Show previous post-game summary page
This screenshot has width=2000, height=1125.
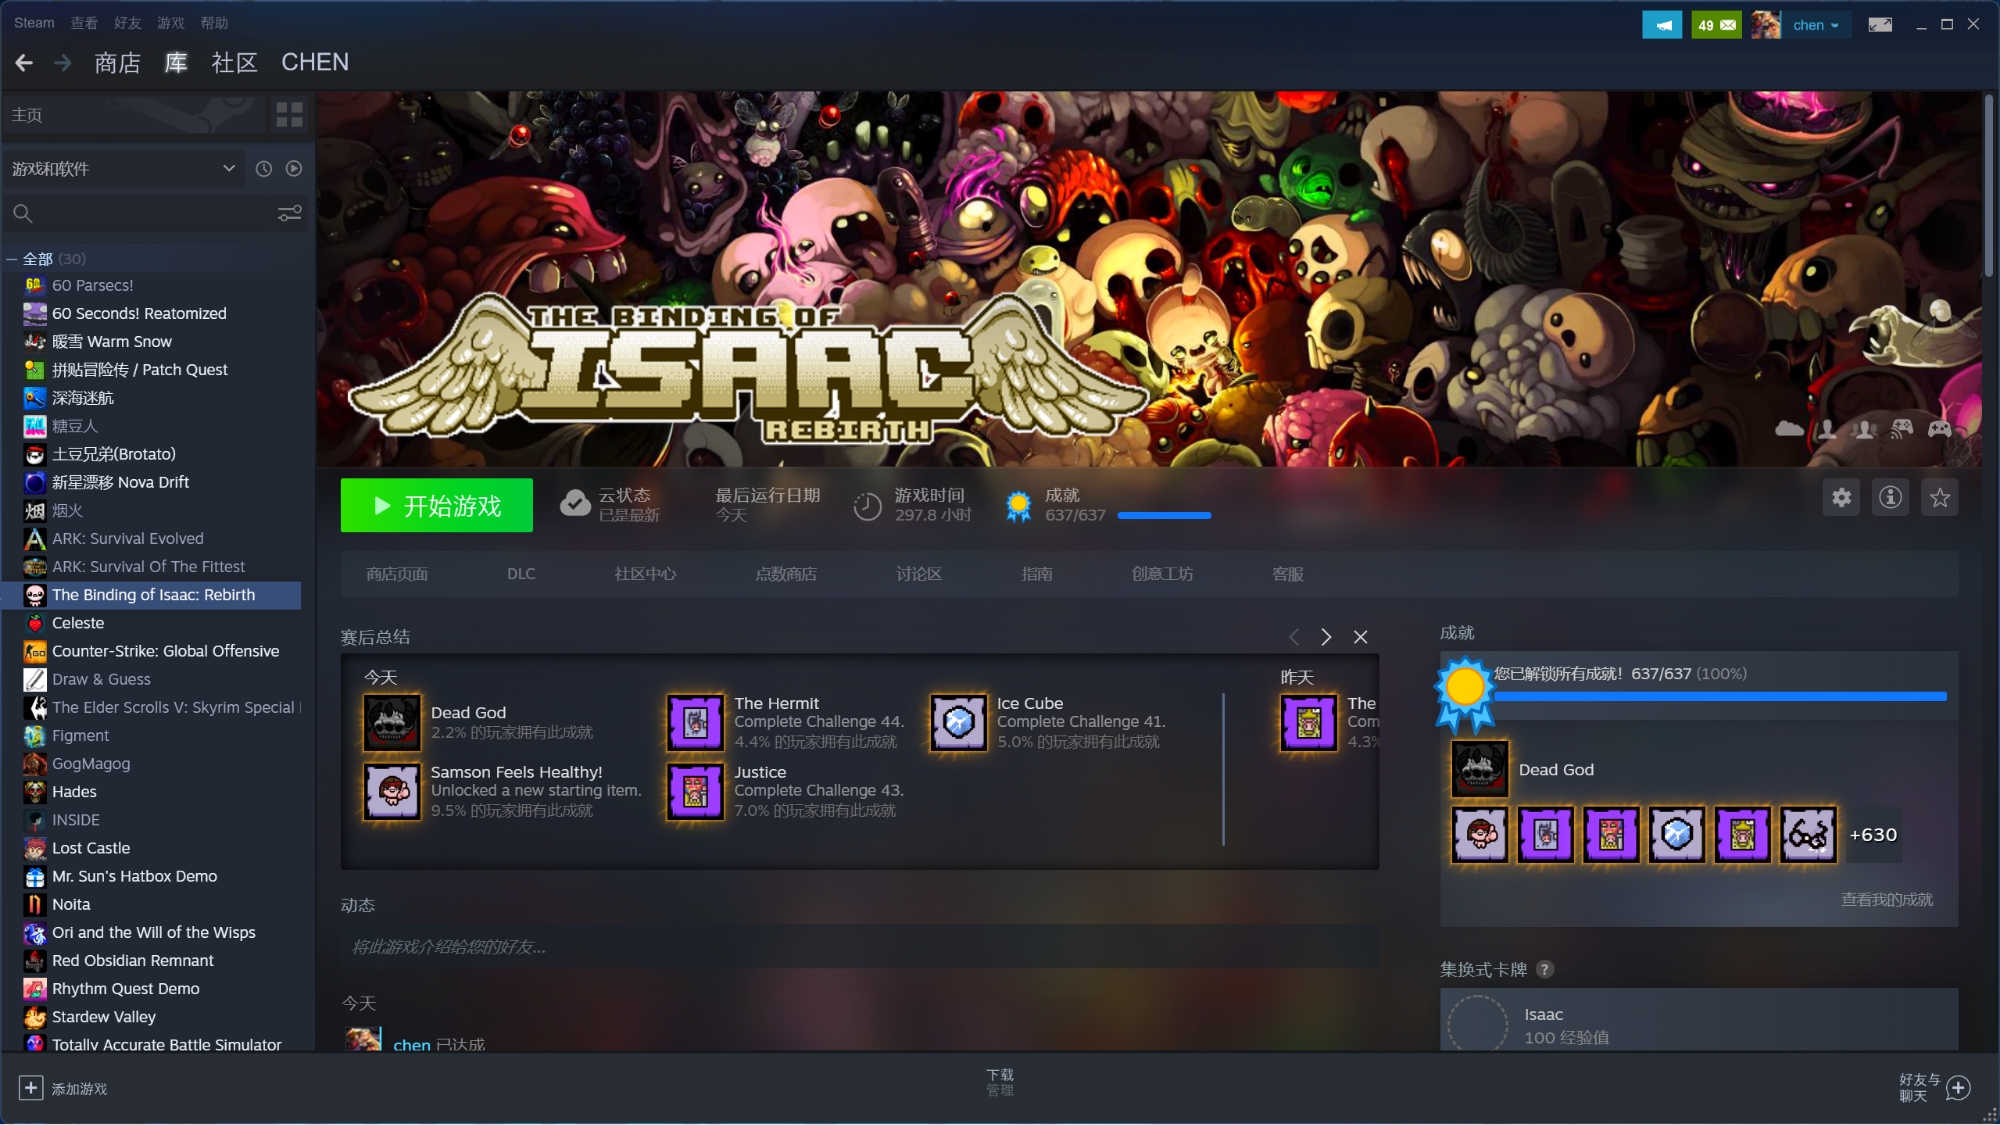[x=1294, y=637]
